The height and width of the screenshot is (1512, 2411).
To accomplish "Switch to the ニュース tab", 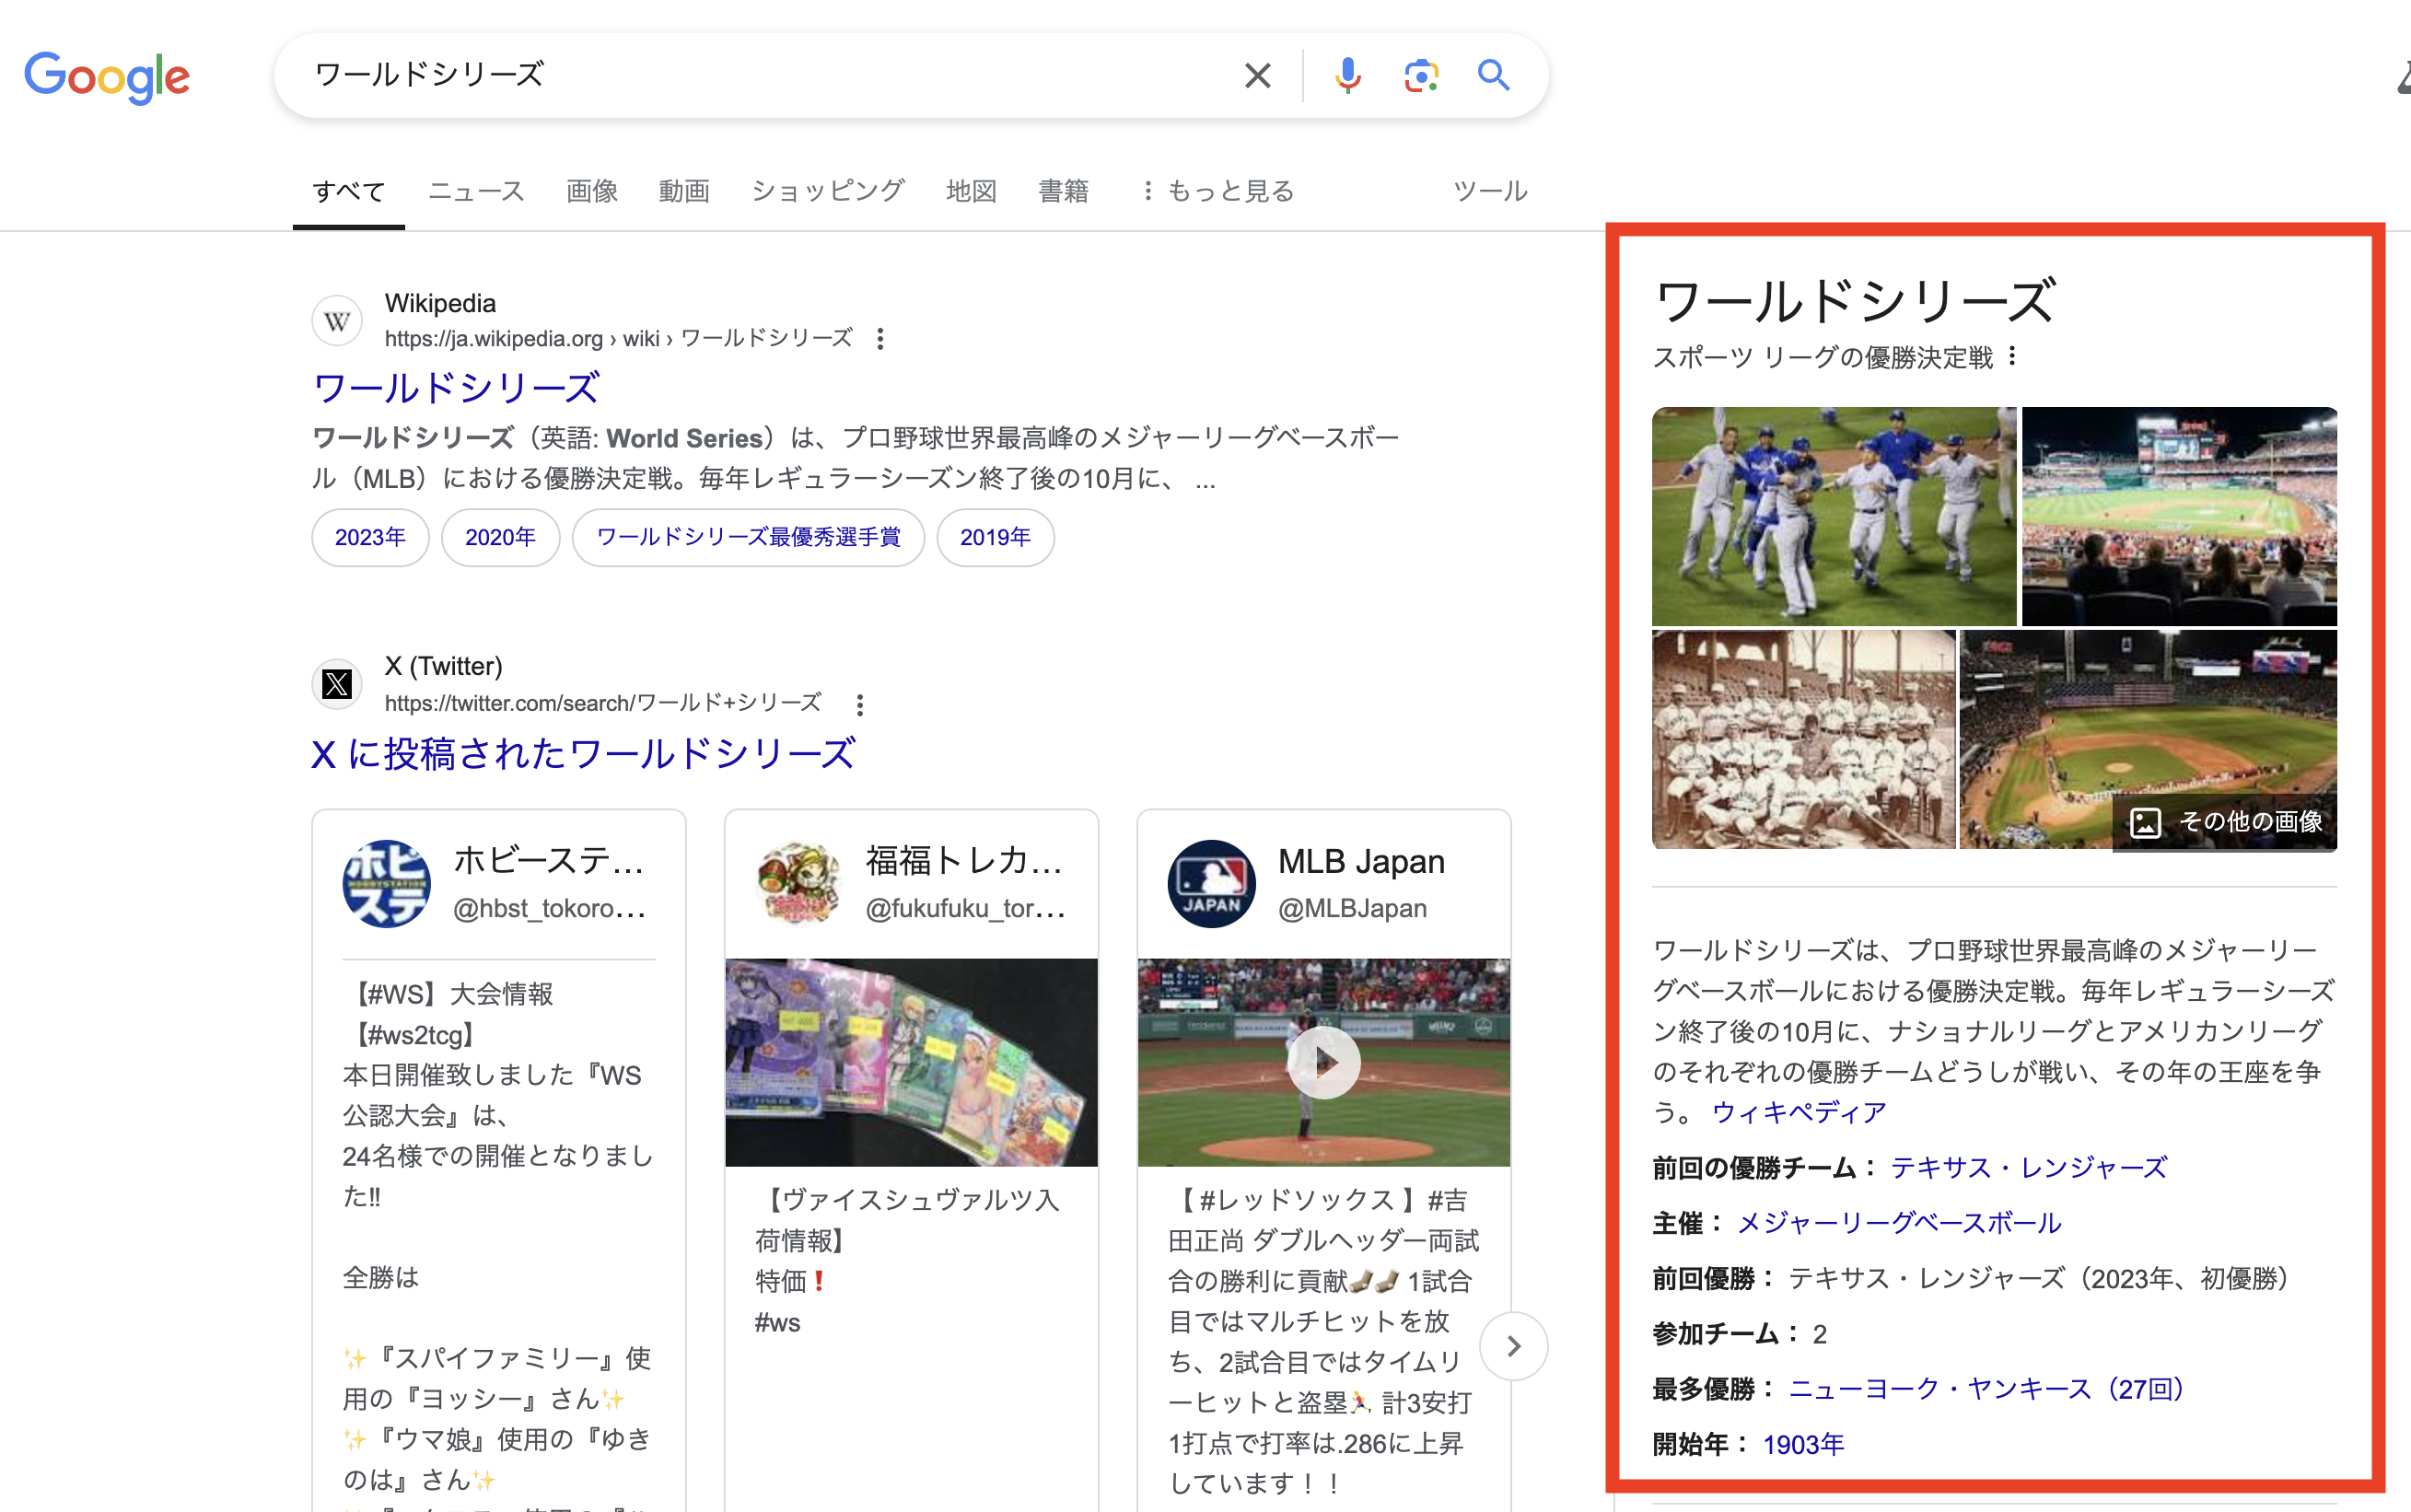I will tap(476, 191).
